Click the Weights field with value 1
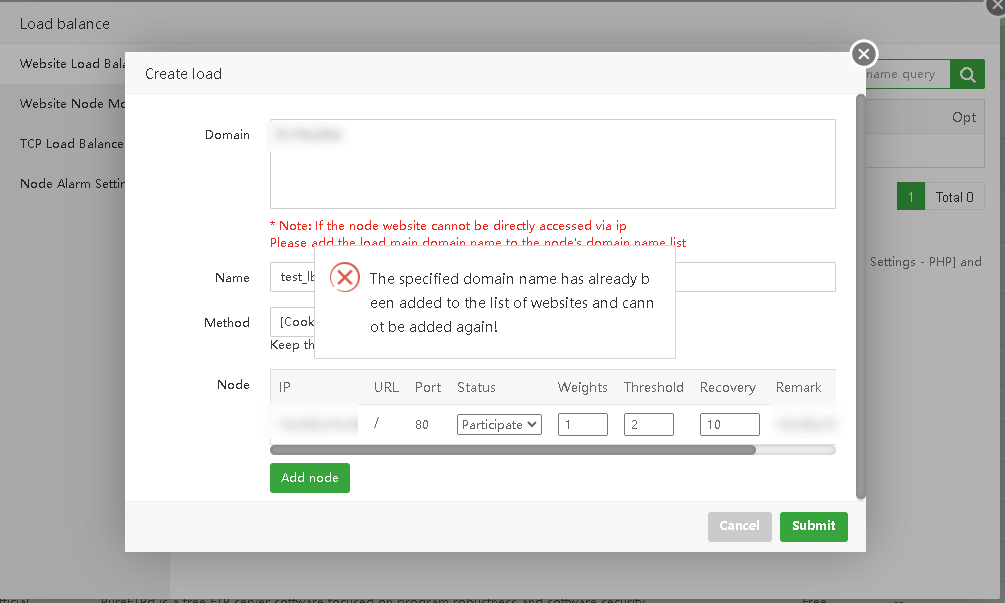Viewport: 1005px width, 603px height. coord(583,424)
